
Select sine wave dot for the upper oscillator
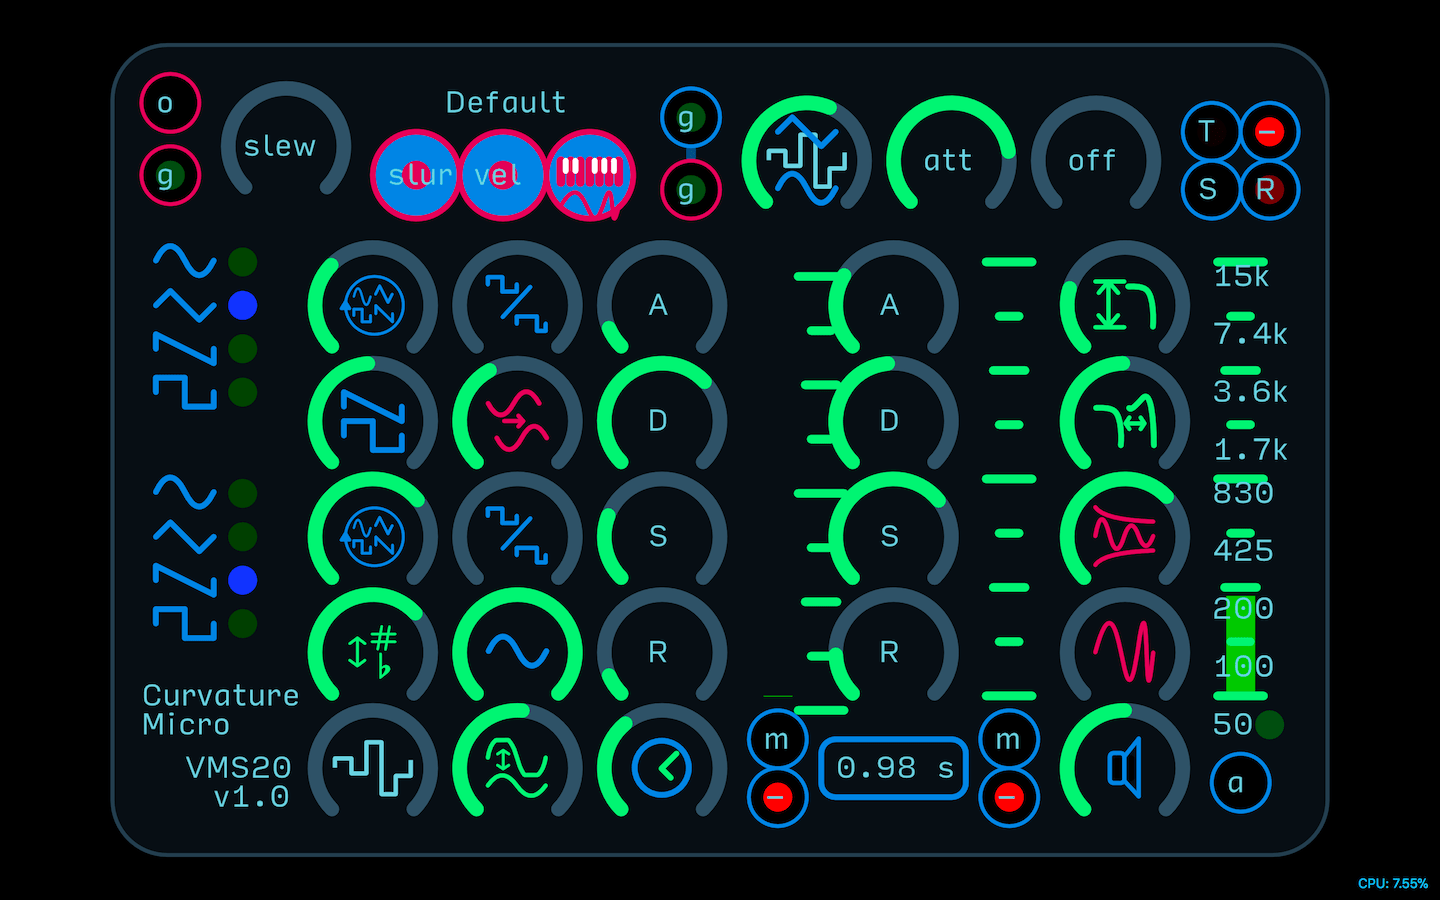242,262
